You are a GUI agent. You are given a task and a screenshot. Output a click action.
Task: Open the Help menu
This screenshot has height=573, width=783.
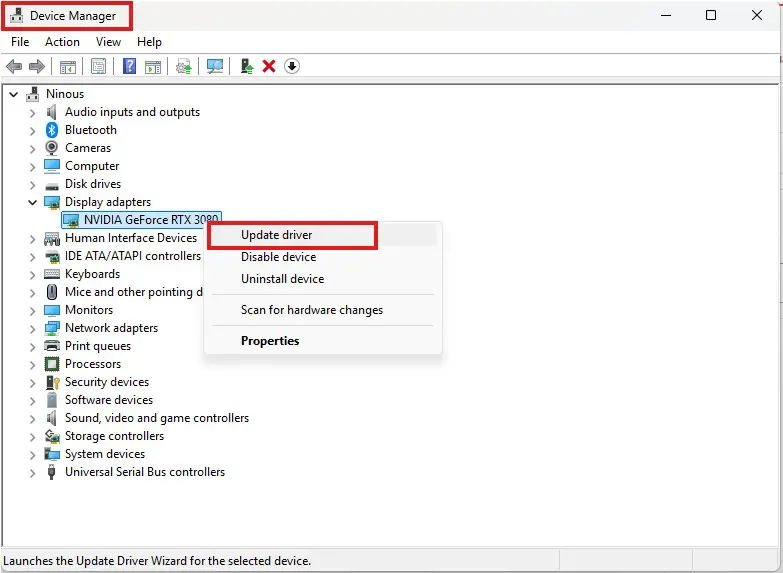(149, 42)
